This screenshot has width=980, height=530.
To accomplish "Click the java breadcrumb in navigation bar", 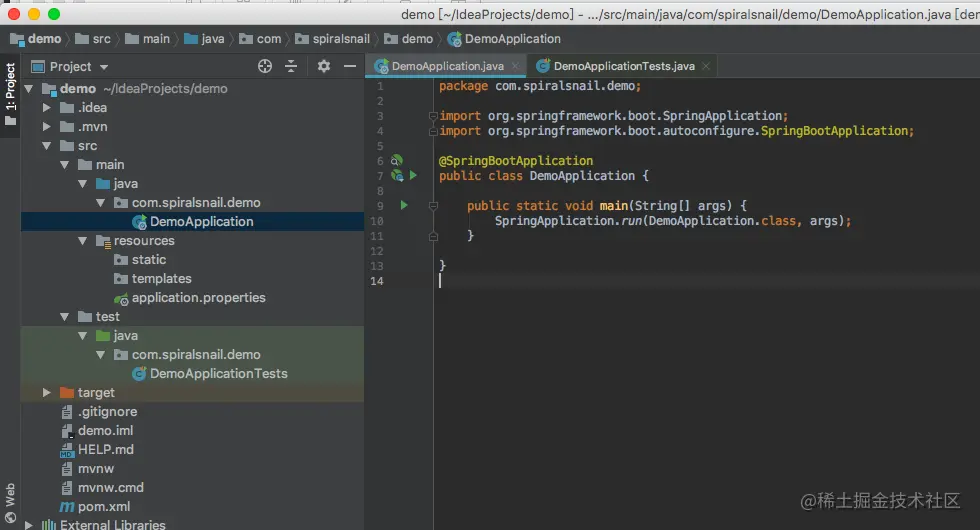I will click(x=204, y=39).
